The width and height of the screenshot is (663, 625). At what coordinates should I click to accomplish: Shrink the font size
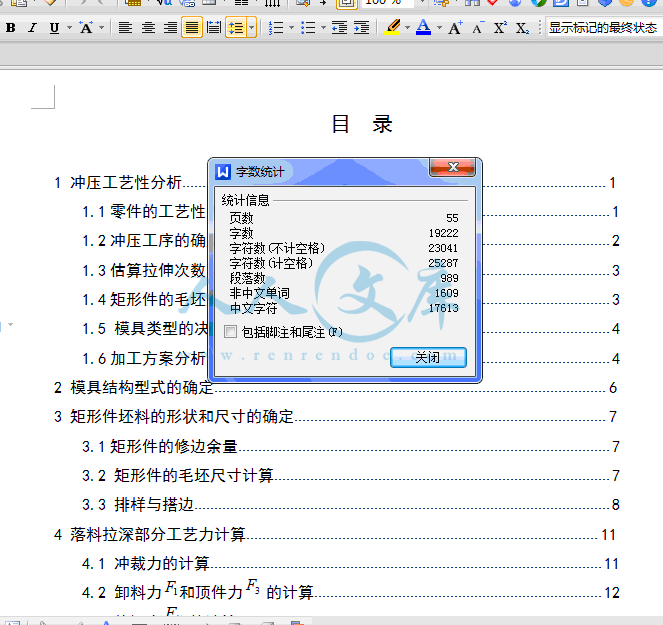(x=478, y=28)
